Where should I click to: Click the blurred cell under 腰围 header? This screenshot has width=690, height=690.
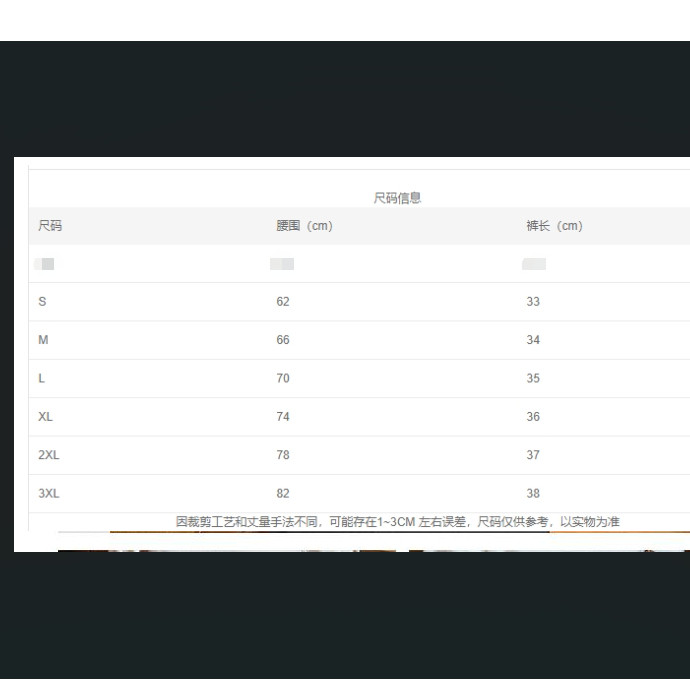282,264
